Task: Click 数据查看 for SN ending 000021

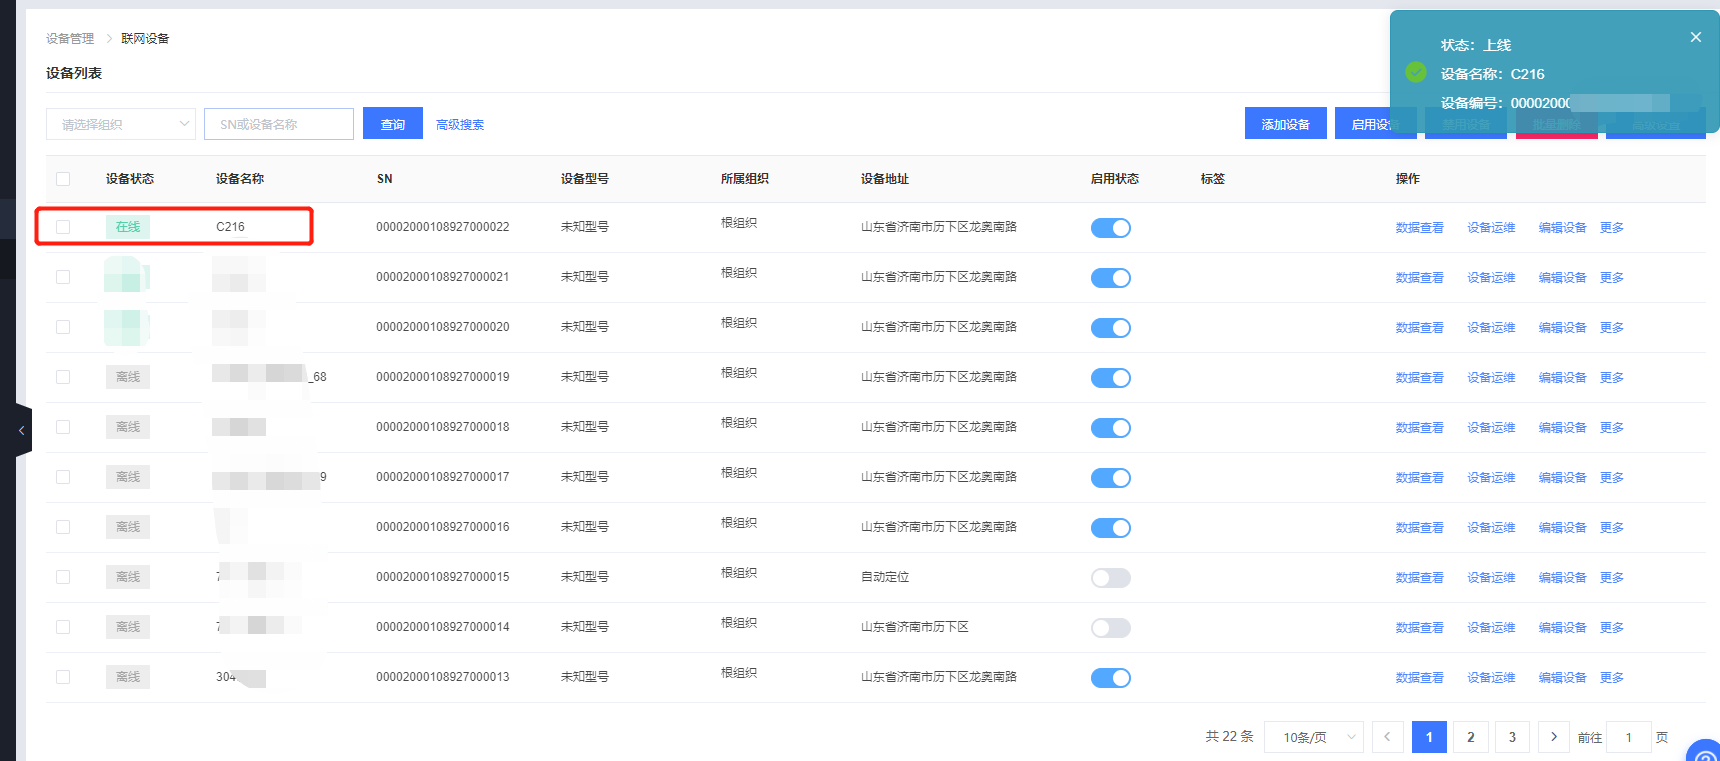Action: 1419,278
